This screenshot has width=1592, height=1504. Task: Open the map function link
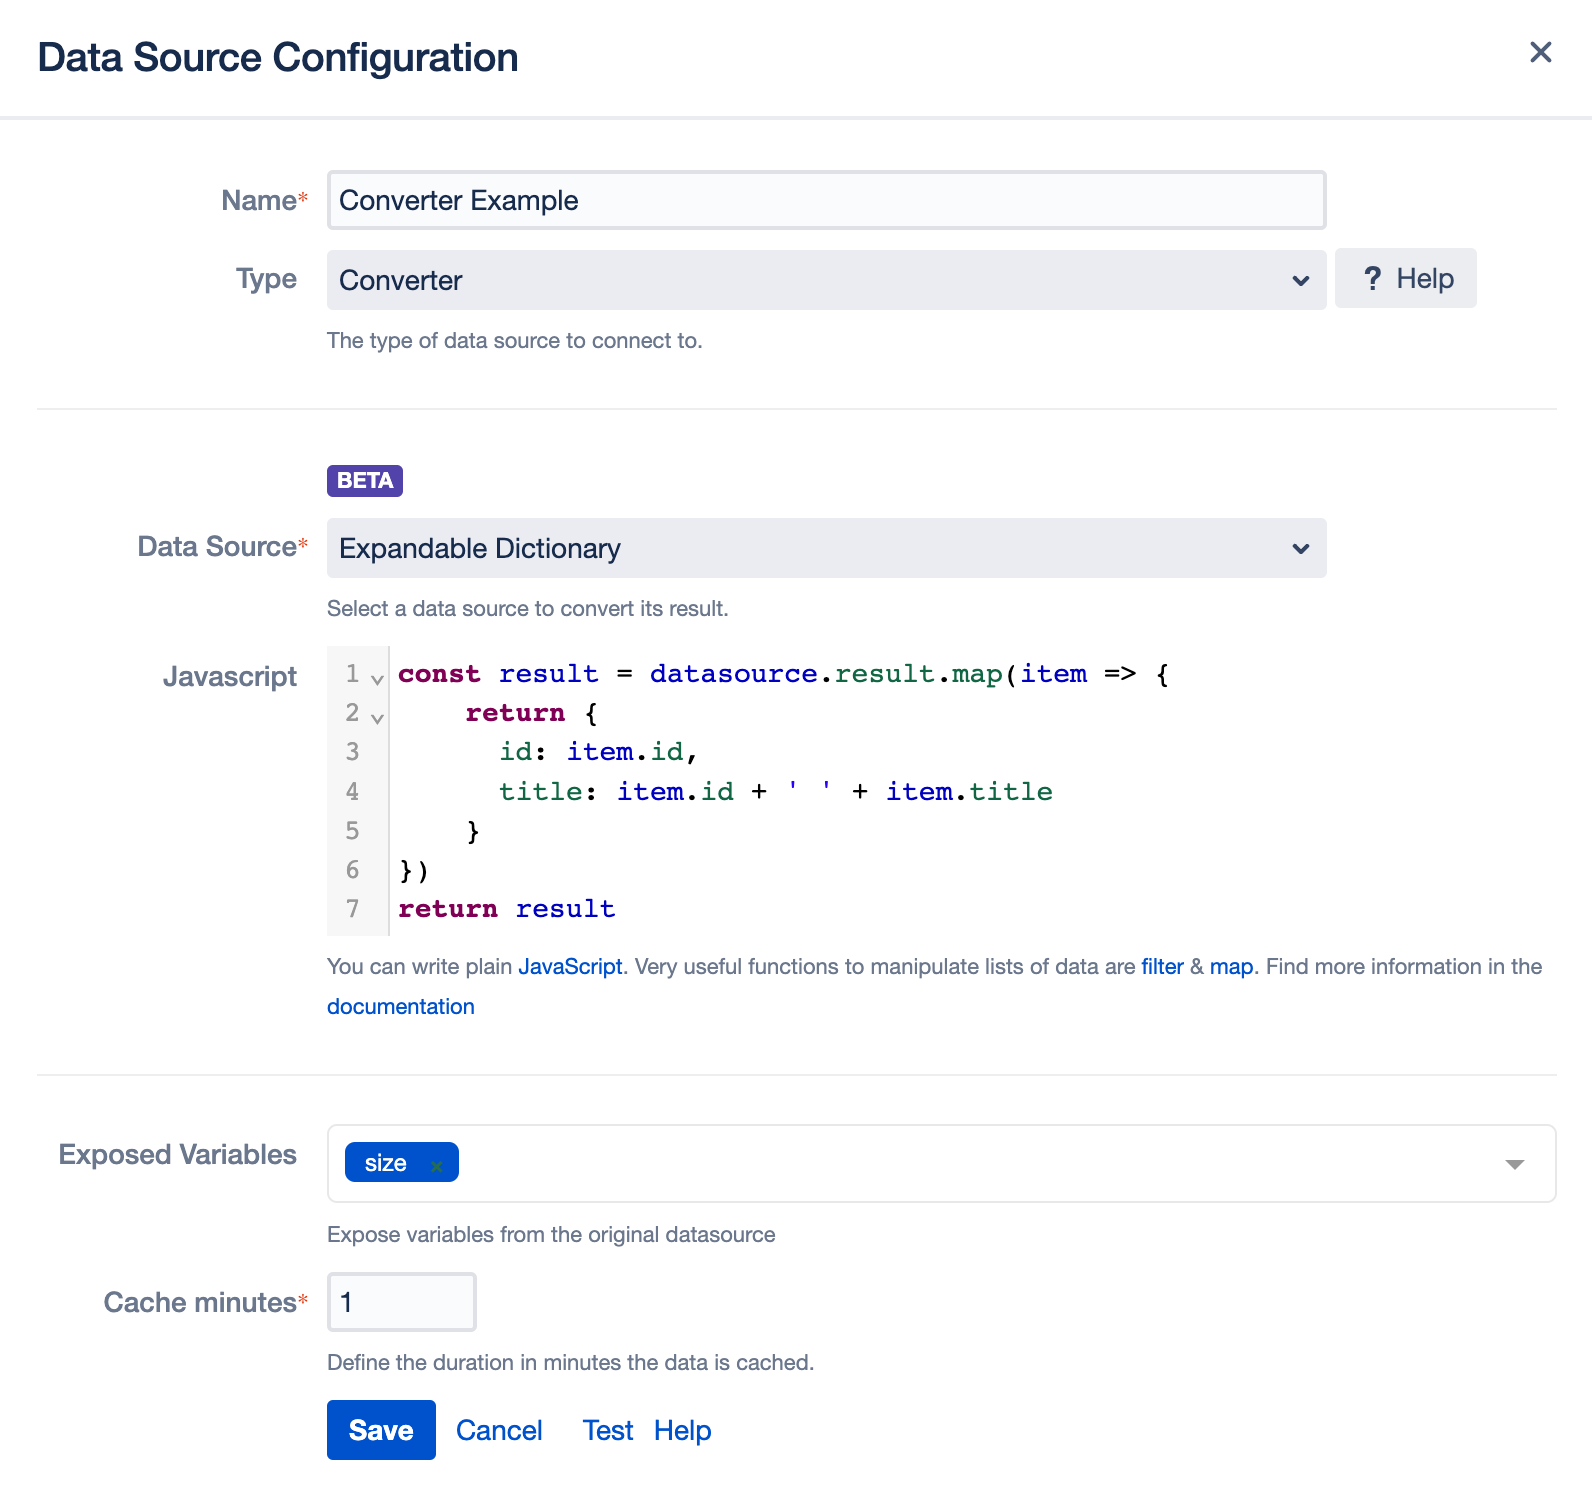click(1231, 967)
